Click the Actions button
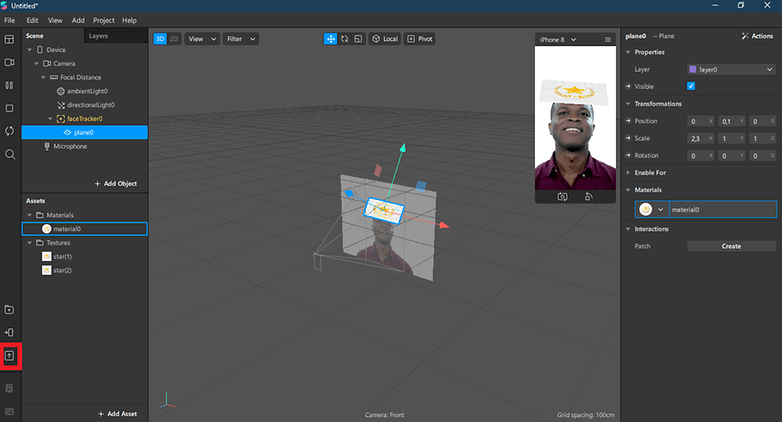Screen dimensions: 782x422 click(757, 36)
